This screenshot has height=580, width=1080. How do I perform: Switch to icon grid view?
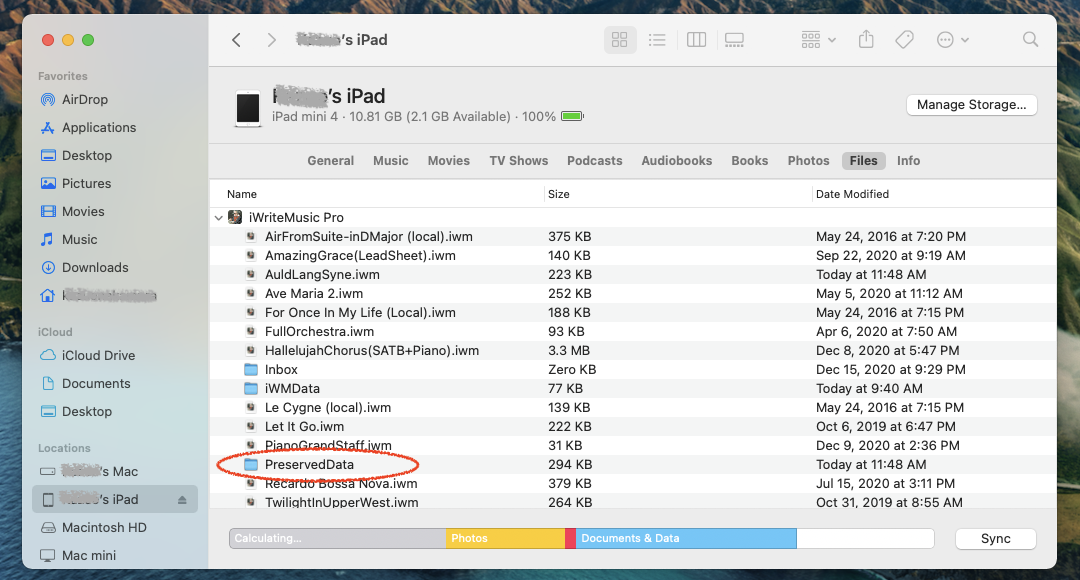620,40
